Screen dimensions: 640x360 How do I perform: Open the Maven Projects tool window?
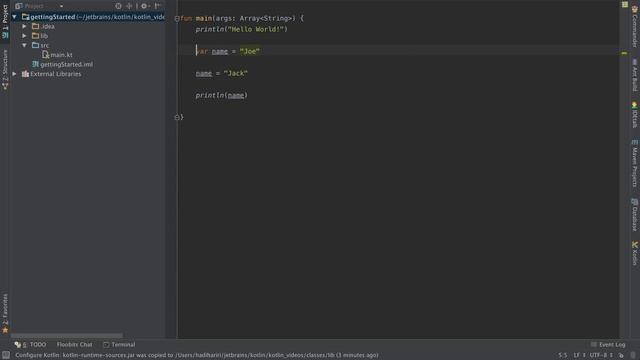(635, 163)
